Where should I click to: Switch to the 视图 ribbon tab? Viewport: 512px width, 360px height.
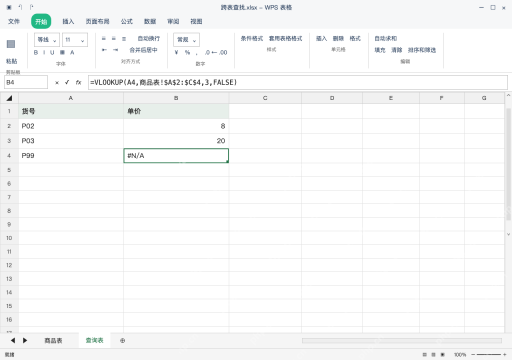pyautogui.click(x=196, y=21)
